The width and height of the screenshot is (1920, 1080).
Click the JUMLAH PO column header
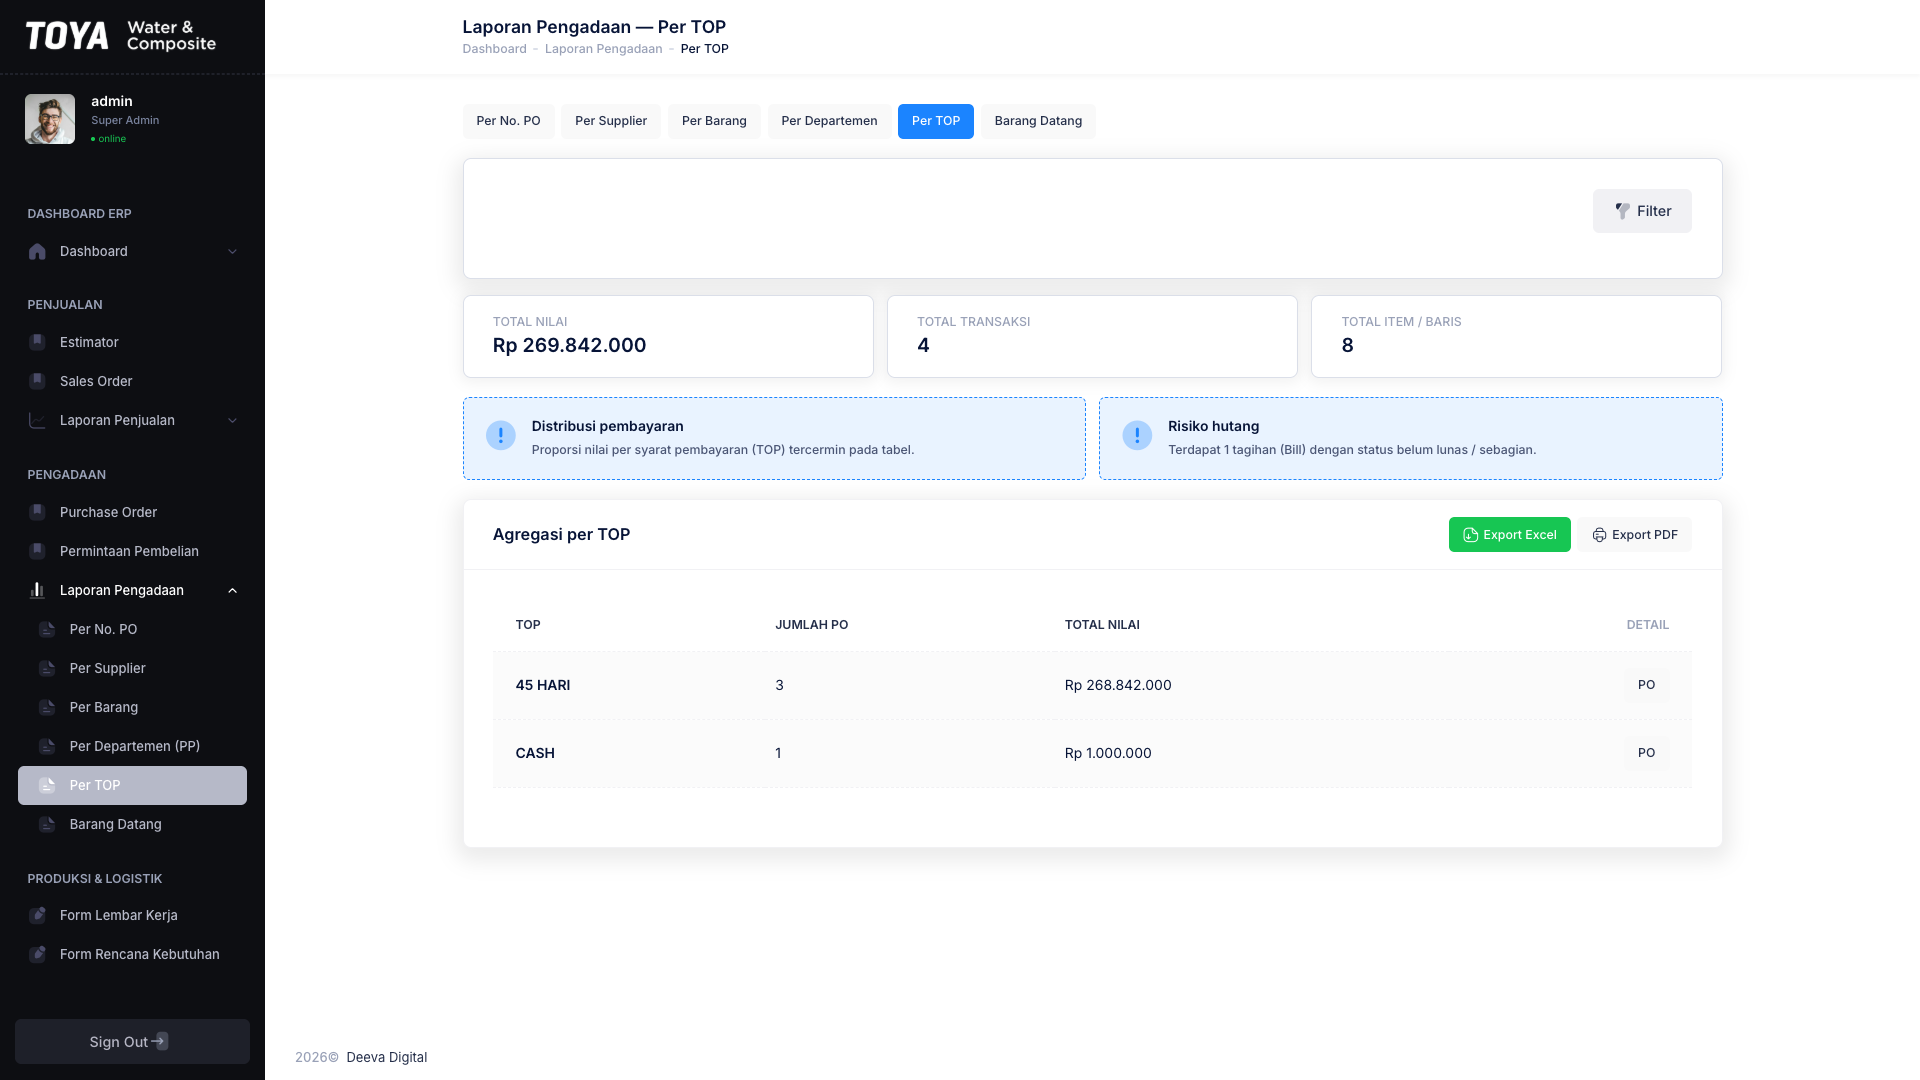click(811, 625)
